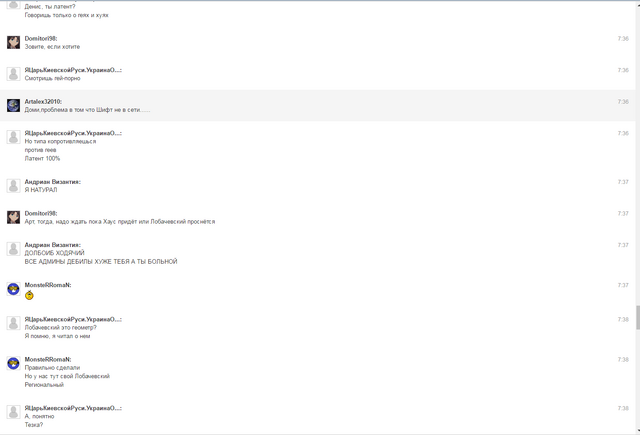Click the Андриан Византия name above "Я НАТУРАЛ"
640x435 pixels.
click(x=53, y=182)
